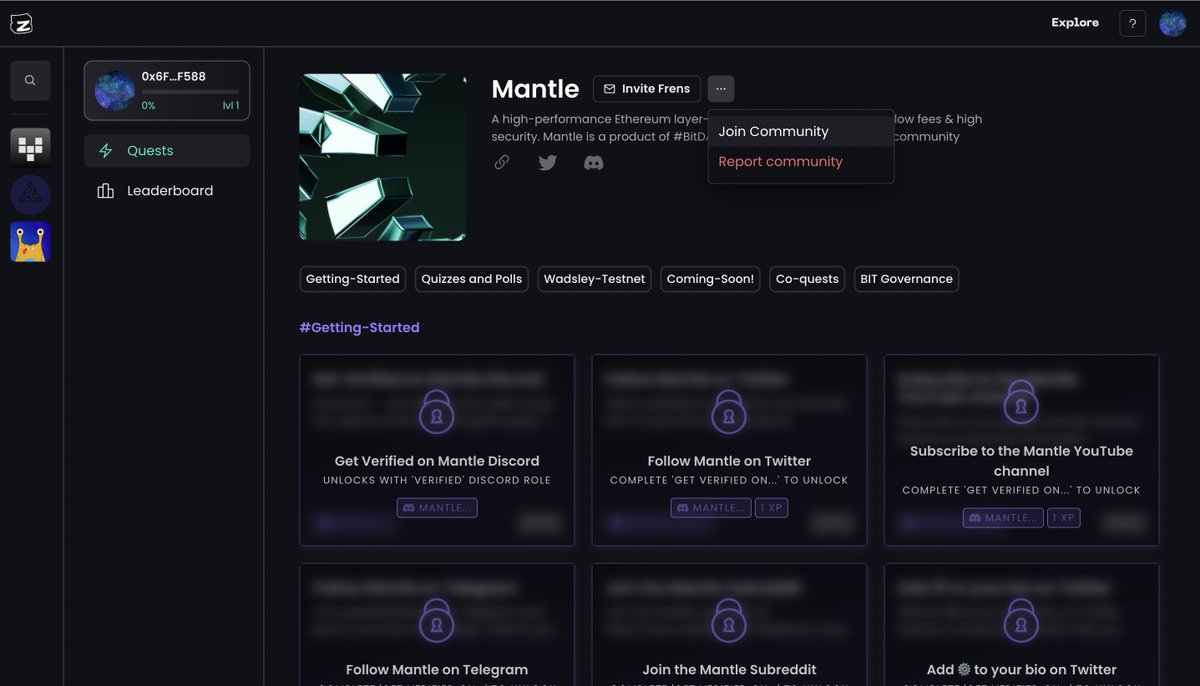Viewport: 1200px width, 686px height.
Task: Click the XP progress bar in profile card
Action: (190, 92)
